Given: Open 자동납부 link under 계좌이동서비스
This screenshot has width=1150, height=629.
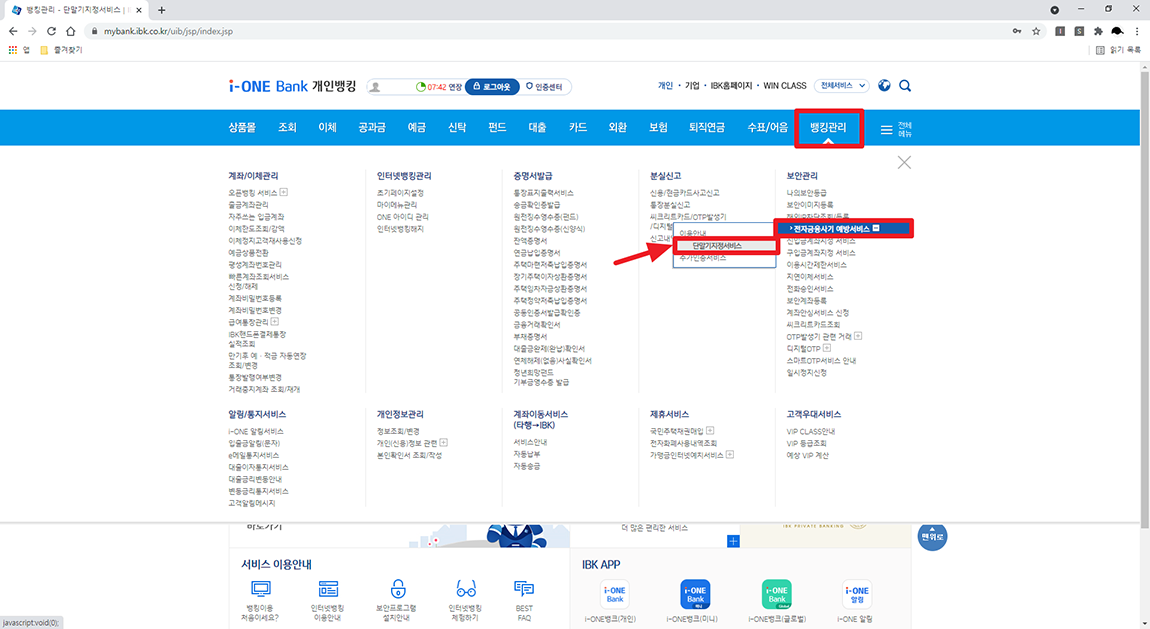Looking at the screenshot, I should click(527, 454).
